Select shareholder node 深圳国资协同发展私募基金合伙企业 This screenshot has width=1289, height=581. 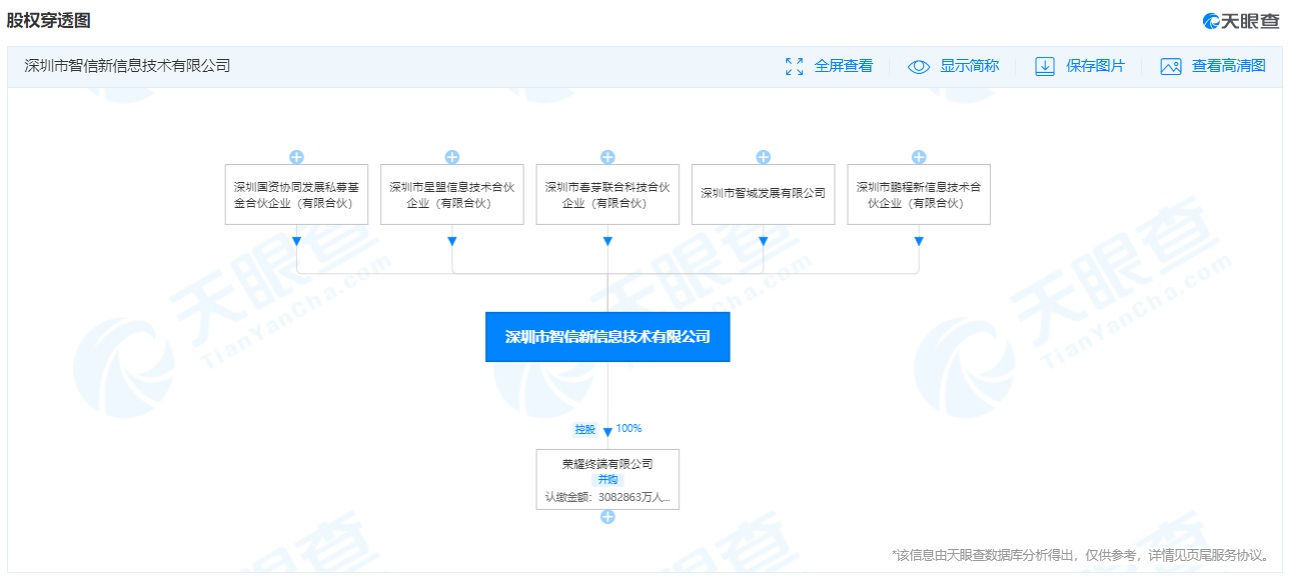click(x=296, y=194)
